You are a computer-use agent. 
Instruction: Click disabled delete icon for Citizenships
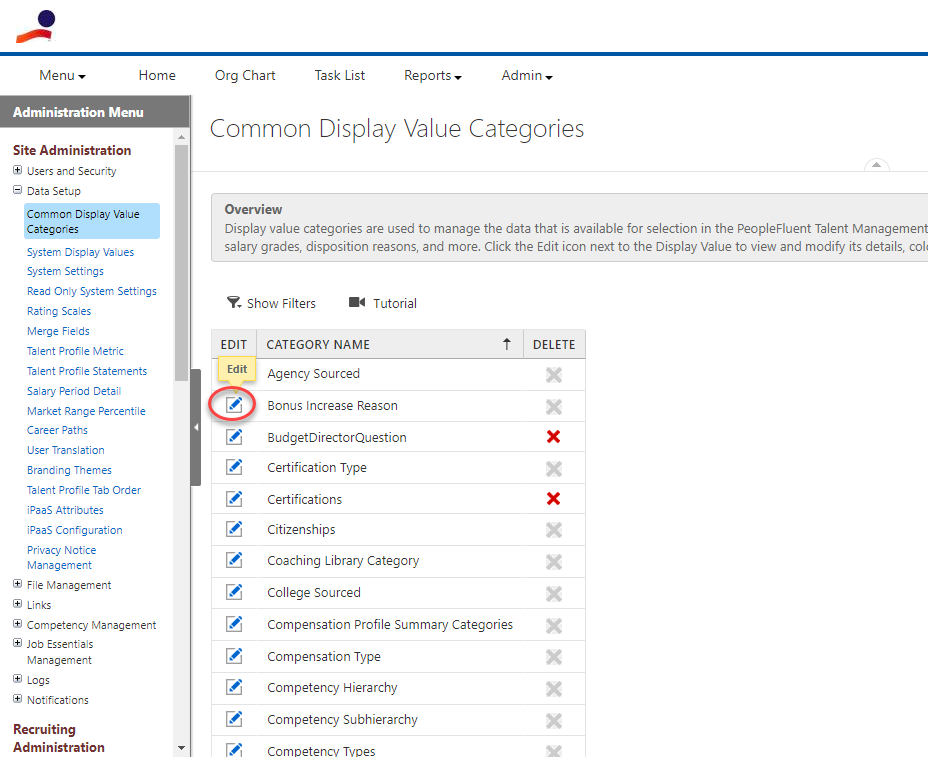(x=554, y=530)
